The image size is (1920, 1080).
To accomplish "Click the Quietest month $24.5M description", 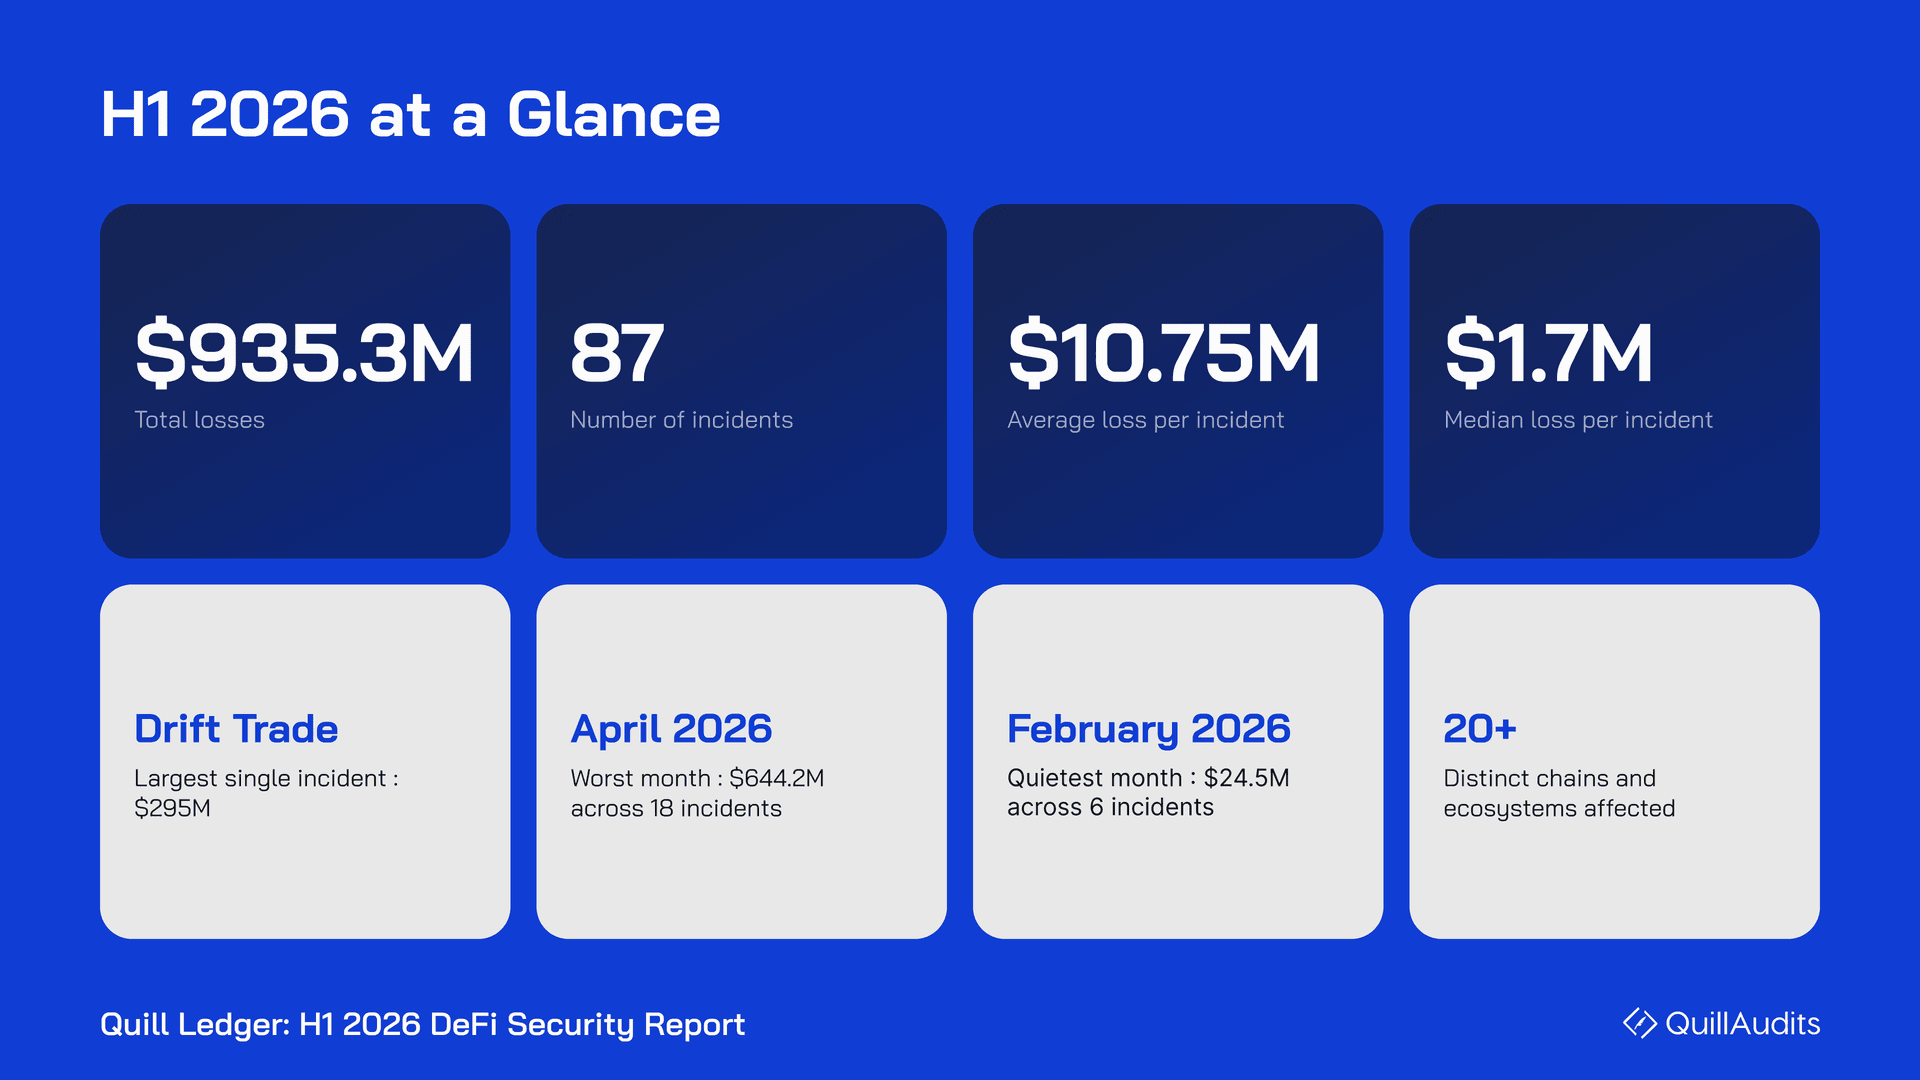I will pos(1148,792).
